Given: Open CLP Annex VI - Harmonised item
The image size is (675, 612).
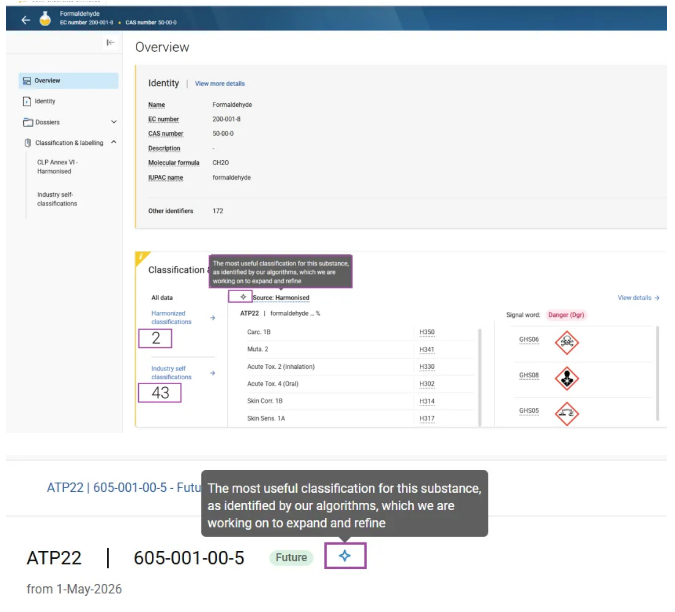Looking at the screenshot, I should click(56, 166).
